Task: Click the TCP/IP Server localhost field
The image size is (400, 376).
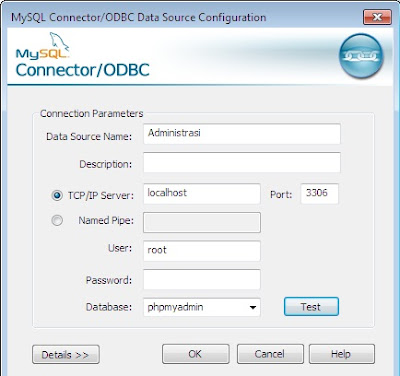Action: [x=202, y=194]
